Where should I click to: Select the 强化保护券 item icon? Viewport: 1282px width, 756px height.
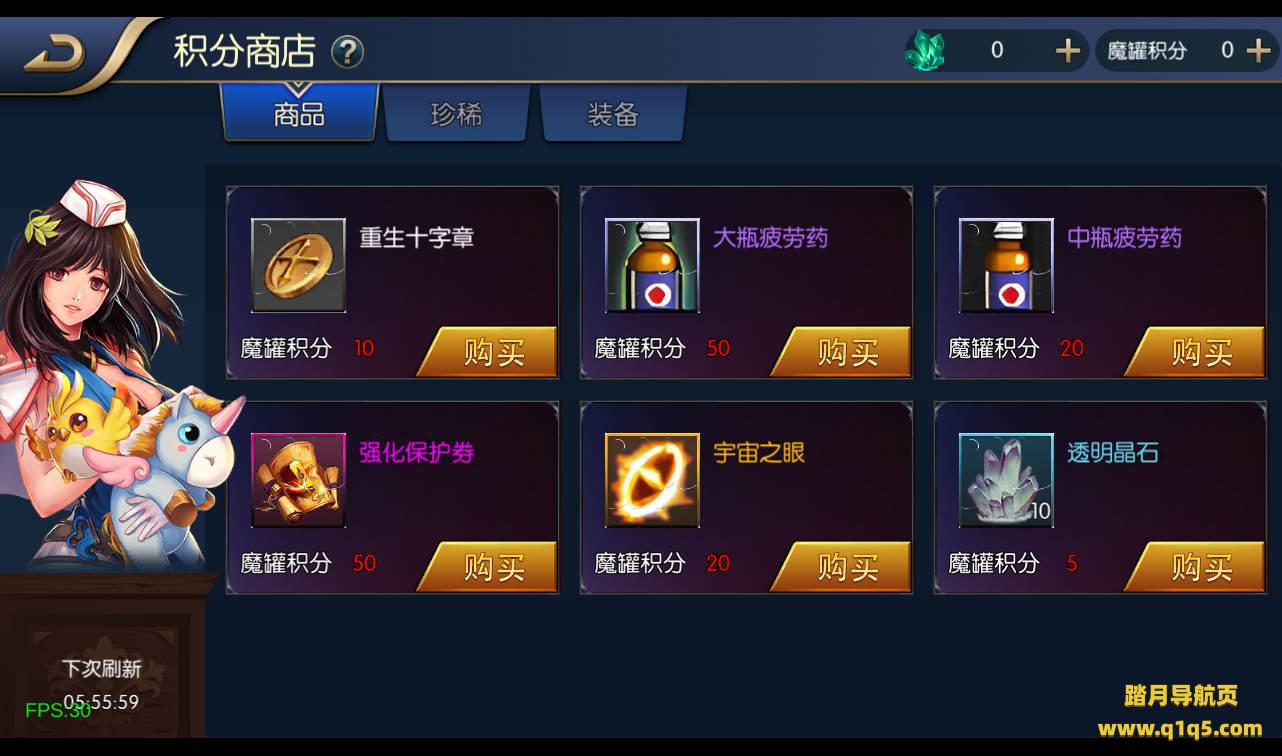[x=298, y=480]
